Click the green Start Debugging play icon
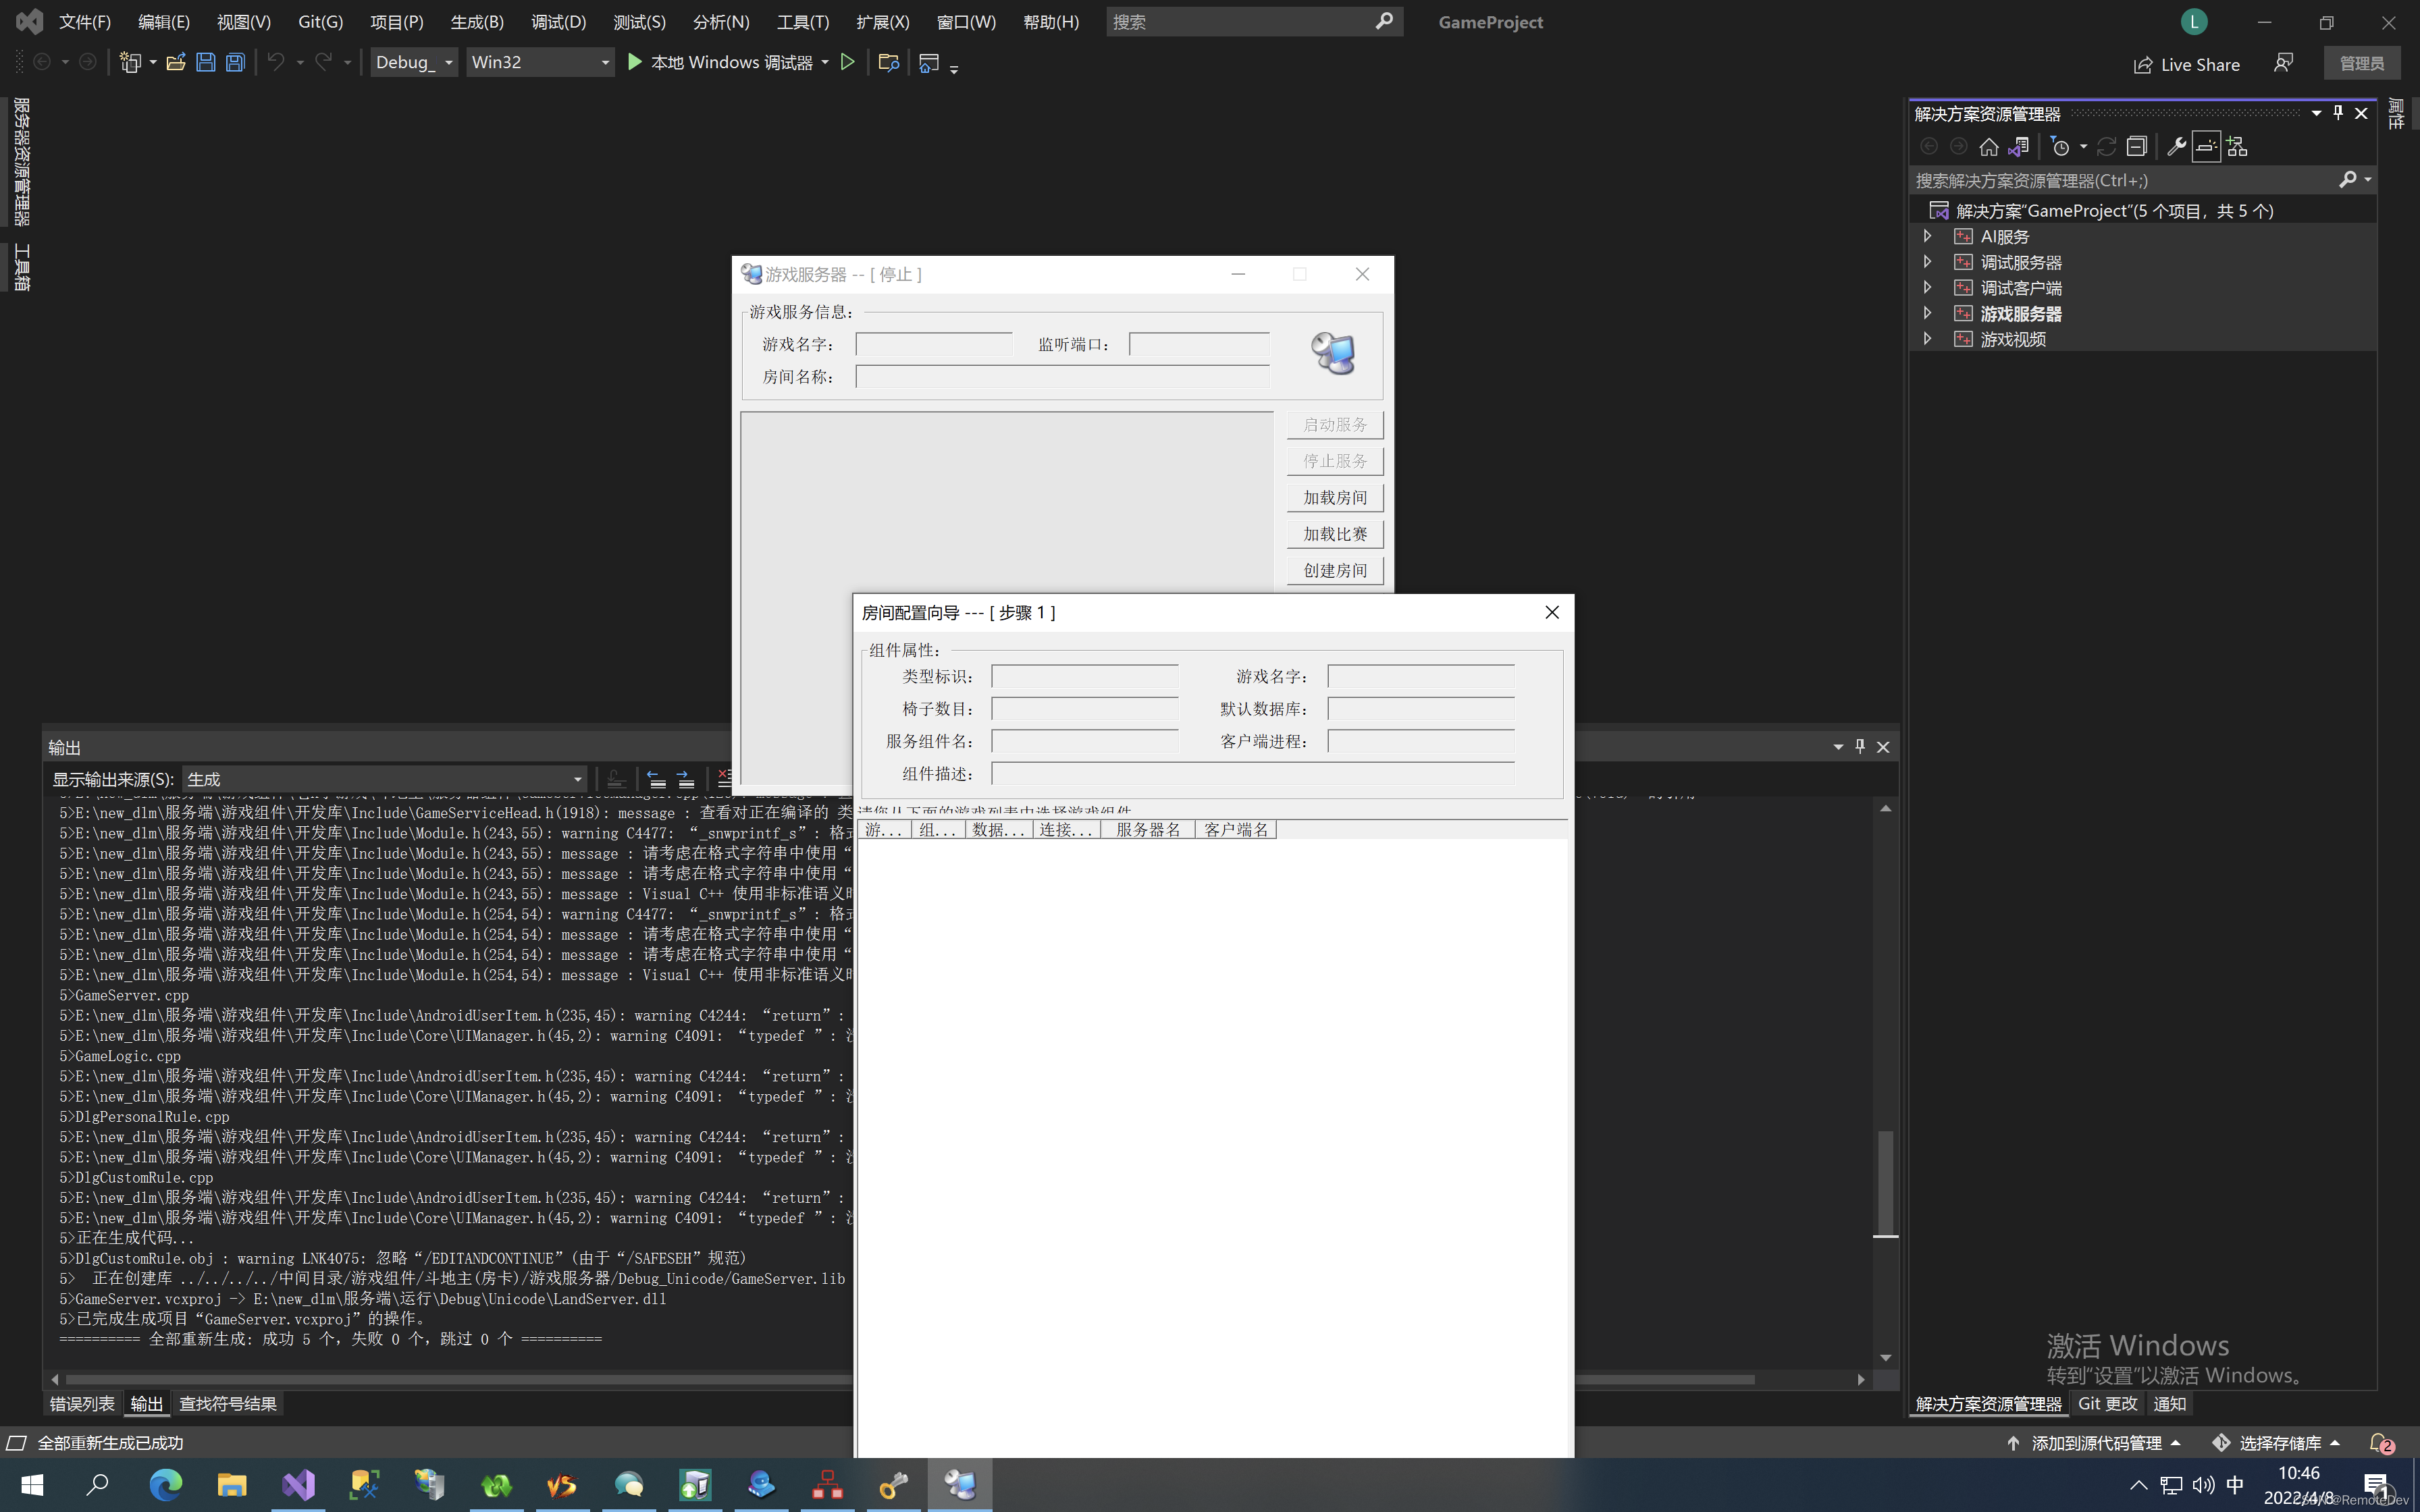 634,62
